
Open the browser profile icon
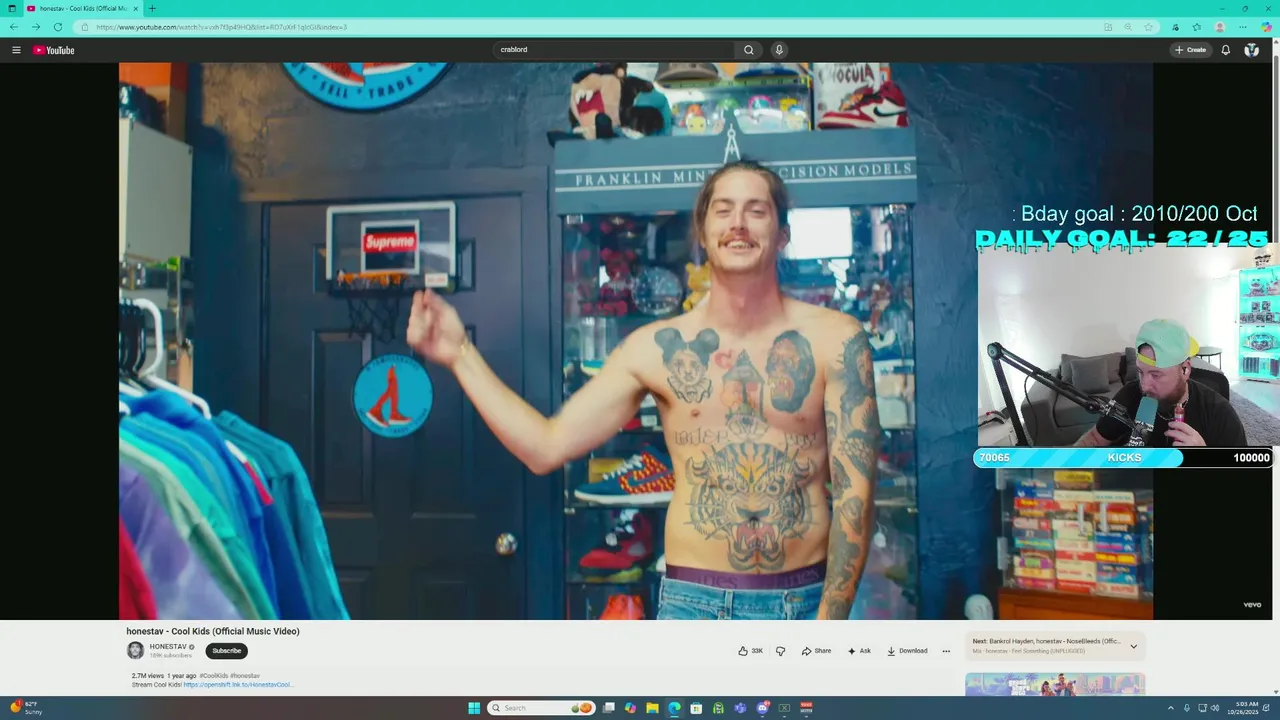click(x=1220, y=27)
